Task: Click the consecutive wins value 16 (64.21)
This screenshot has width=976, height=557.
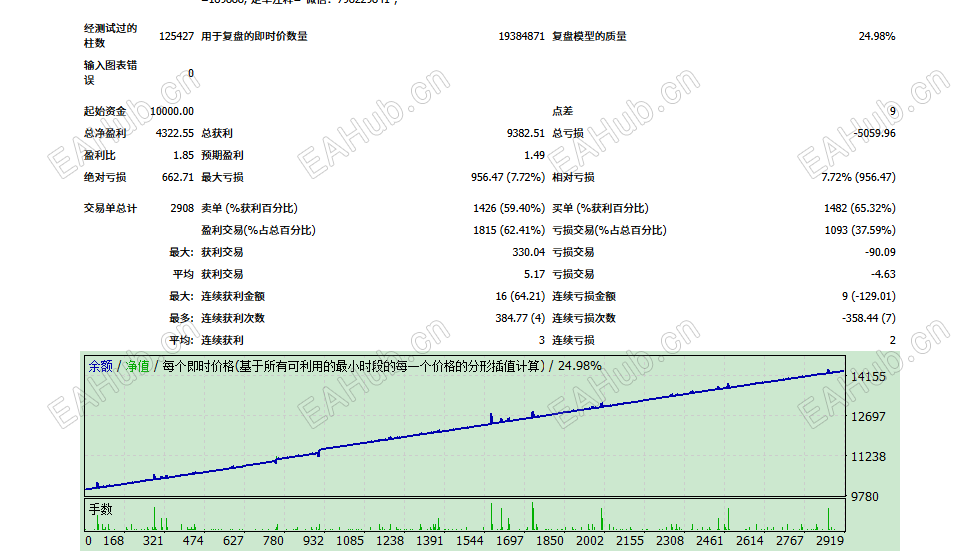Action: tap(520, 296)
